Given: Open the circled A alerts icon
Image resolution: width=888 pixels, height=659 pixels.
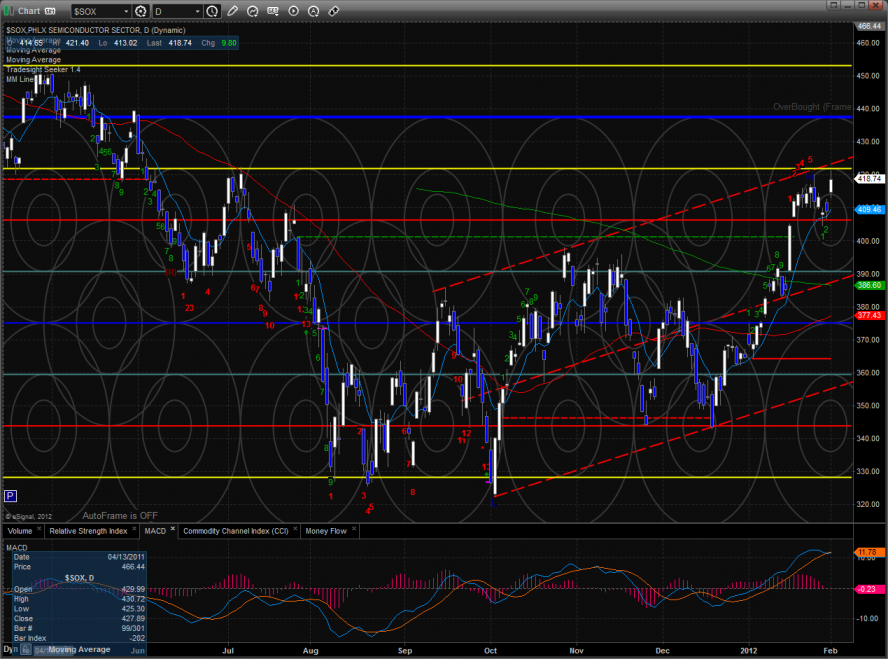Looking at the screenshot, I should (313, 11).
